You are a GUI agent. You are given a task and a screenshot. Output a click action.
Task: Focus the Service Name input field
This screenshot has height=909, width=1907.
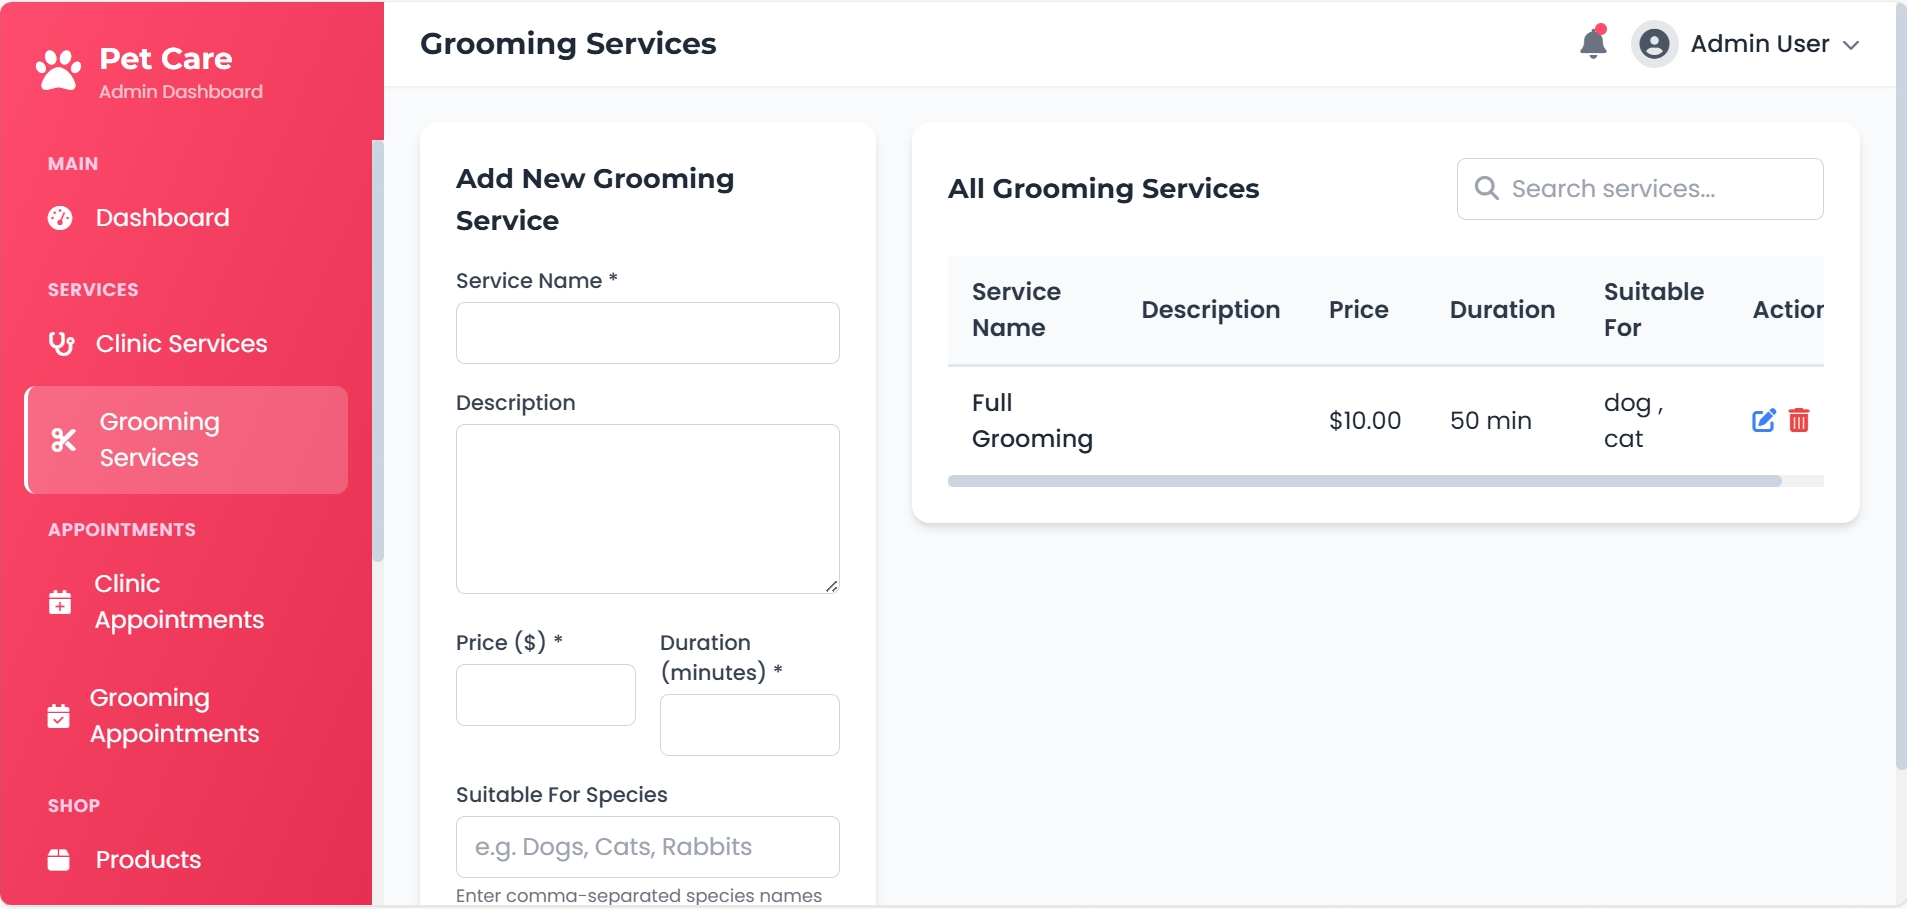click(x=647, y=333)
